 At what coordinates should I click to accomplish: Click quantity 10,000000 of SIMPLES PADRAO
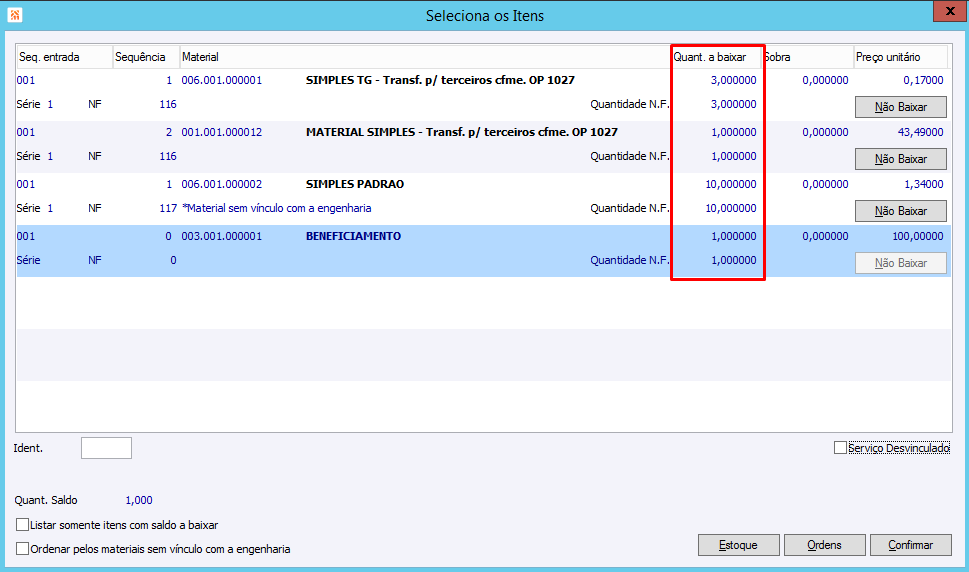[x=731, y=184]
